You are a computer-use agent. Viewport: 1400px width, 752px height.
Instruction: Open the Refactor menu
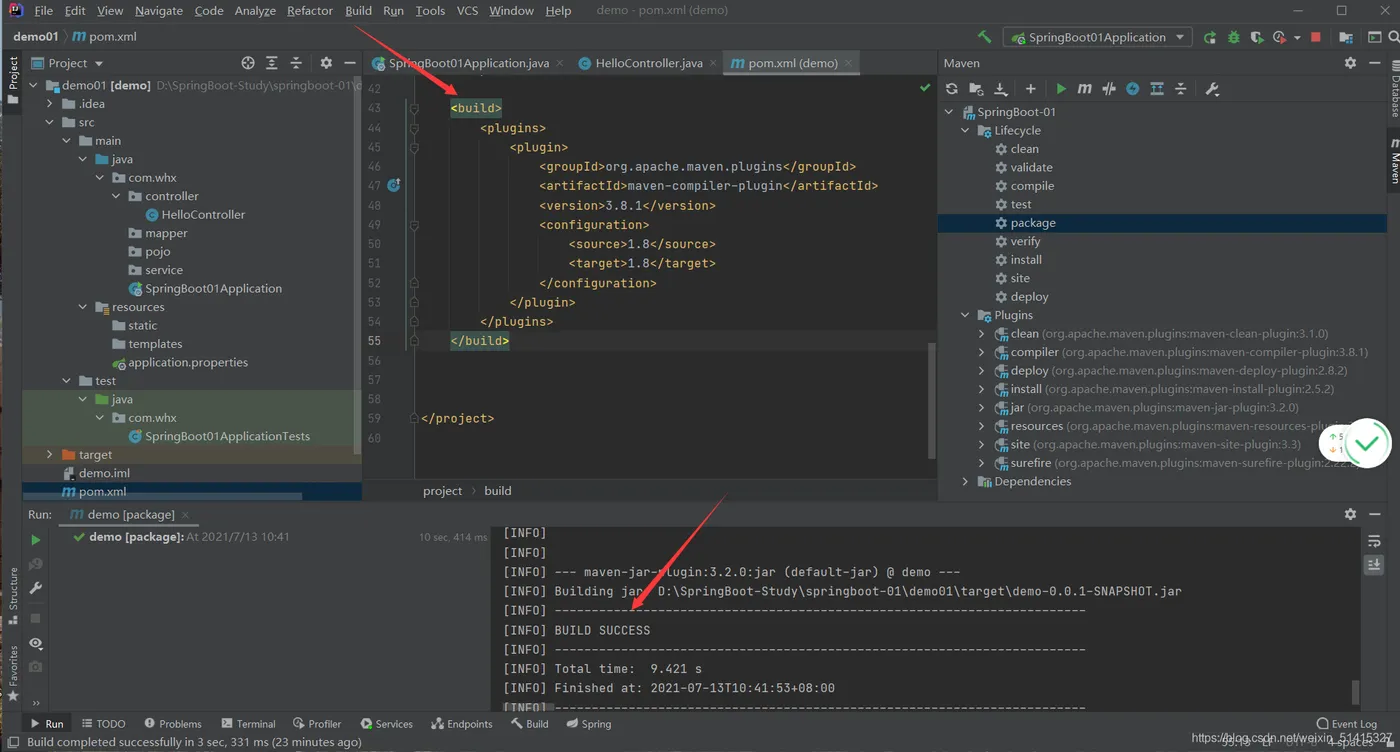tap(310, 11)
